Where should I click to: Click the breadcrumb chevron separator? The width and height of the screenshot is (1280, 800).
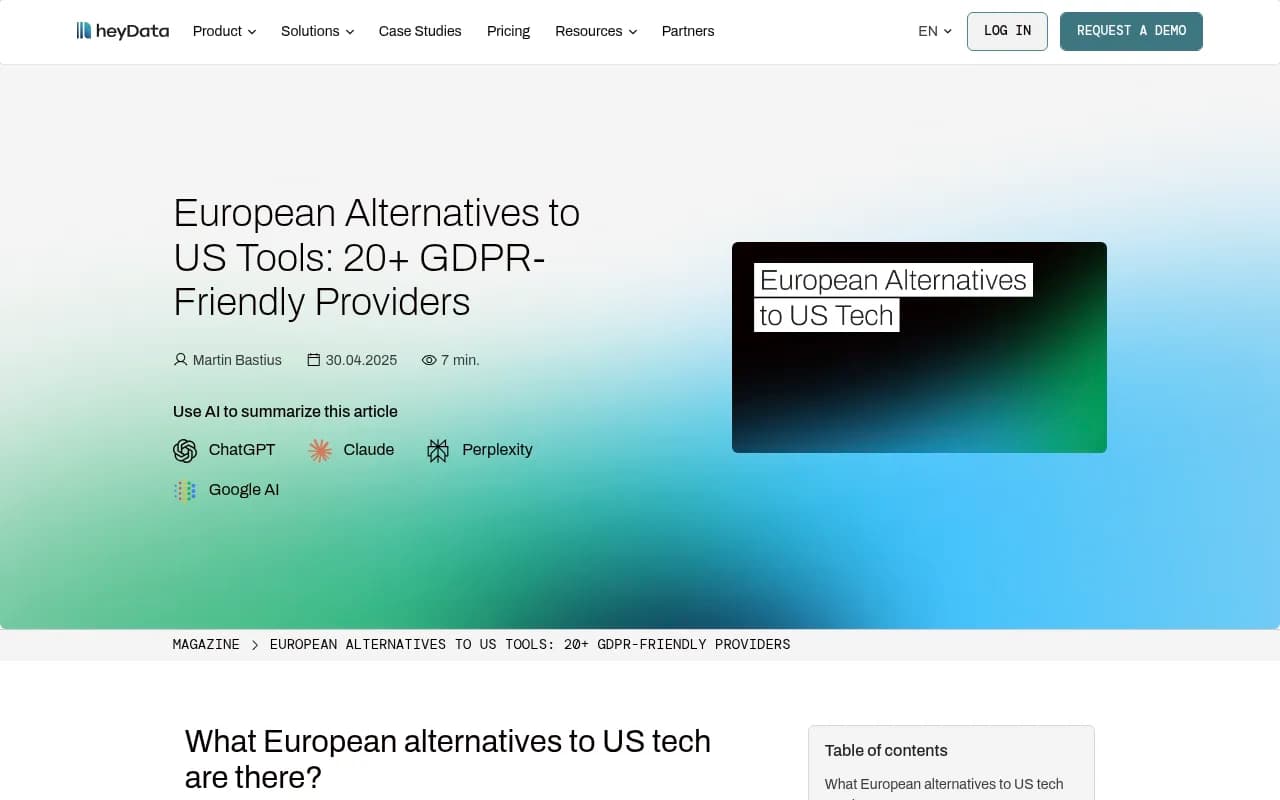point(255,645)
